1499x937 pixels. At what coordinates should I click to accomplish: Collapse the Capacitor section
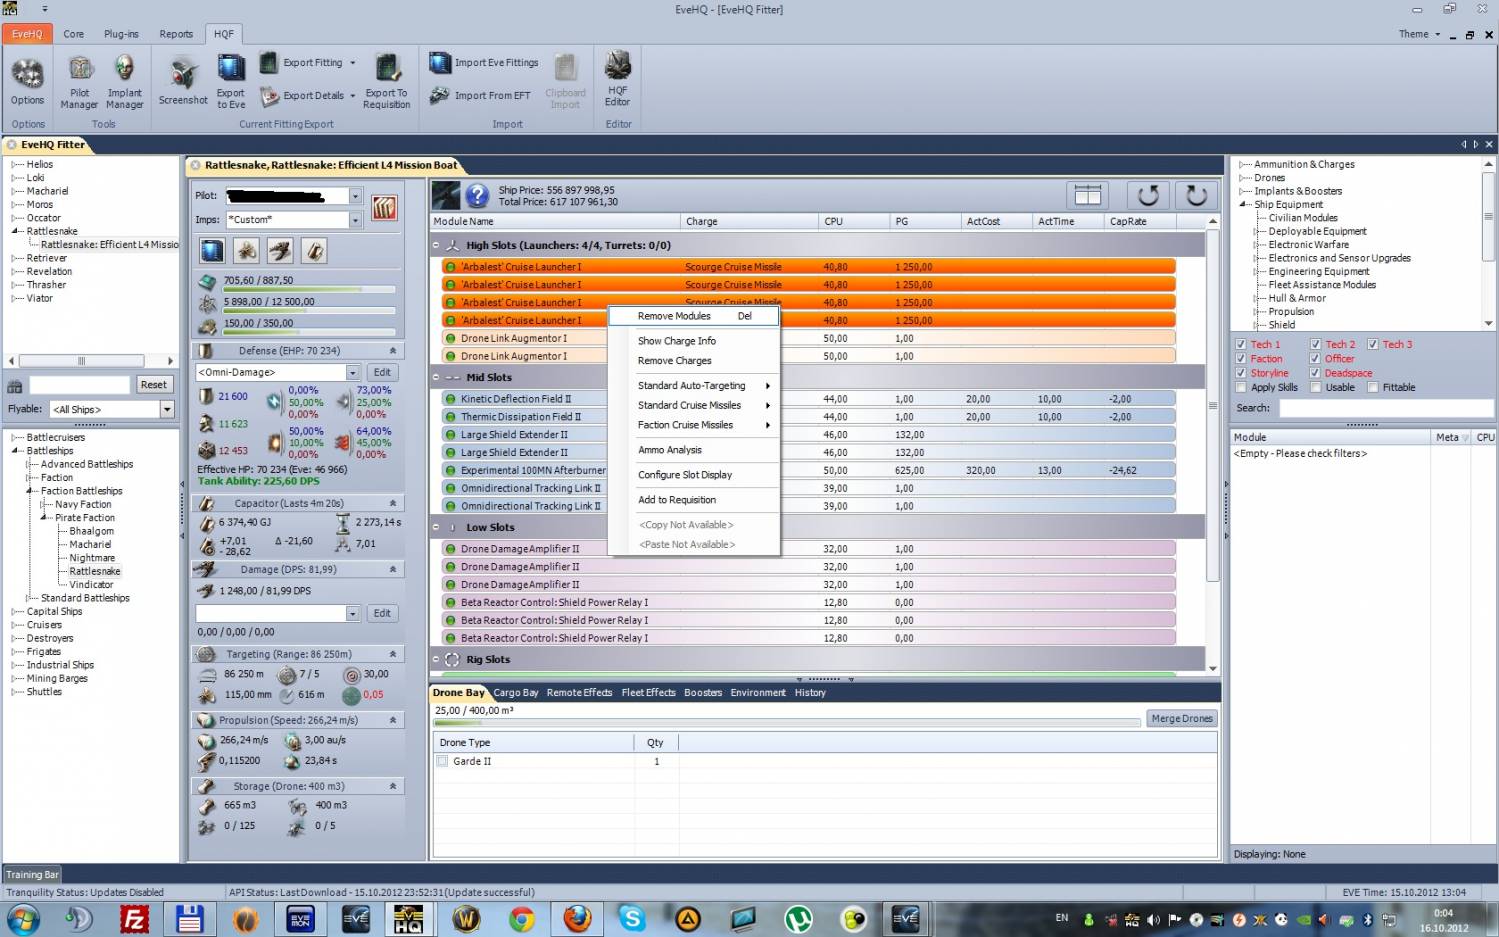point(393,503)
